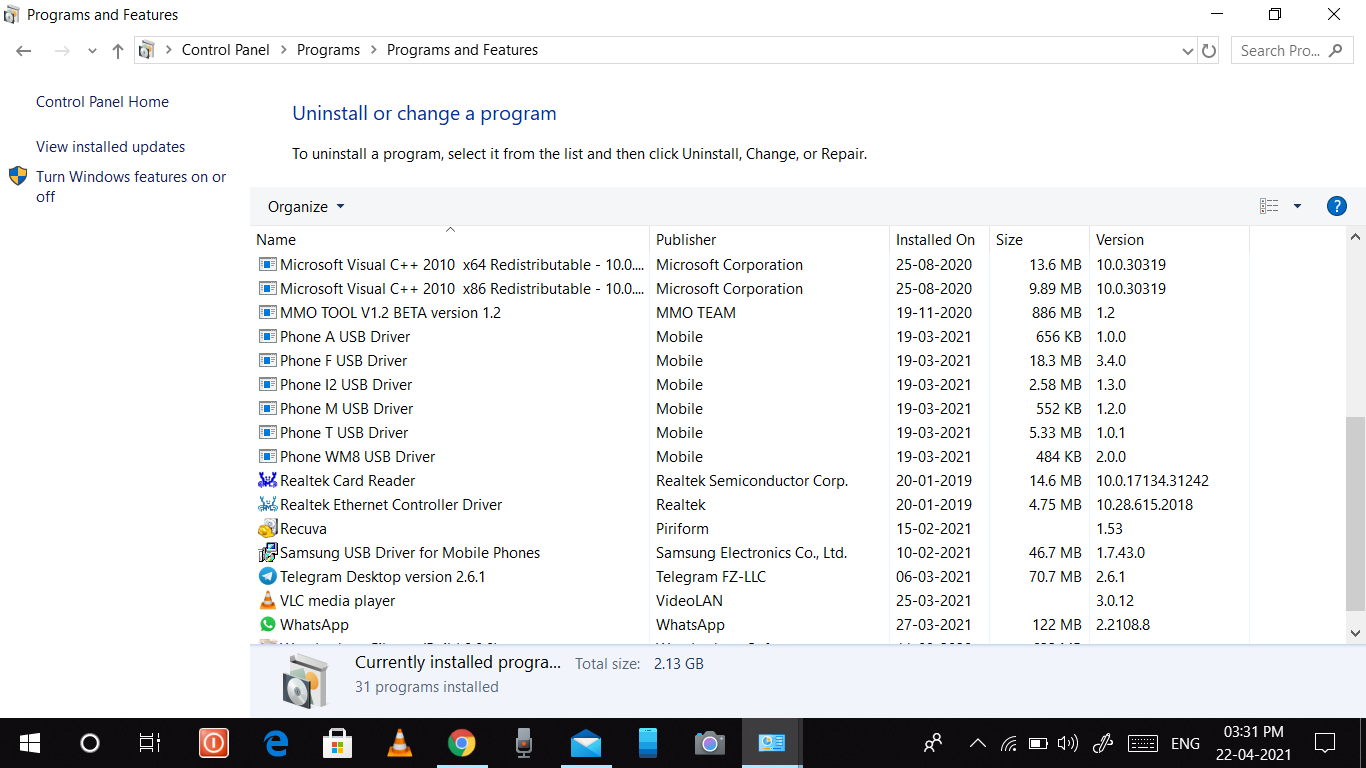Sort by the Name column header
The height and width of the screenshot is (768, 1366).
coord(450,239)
